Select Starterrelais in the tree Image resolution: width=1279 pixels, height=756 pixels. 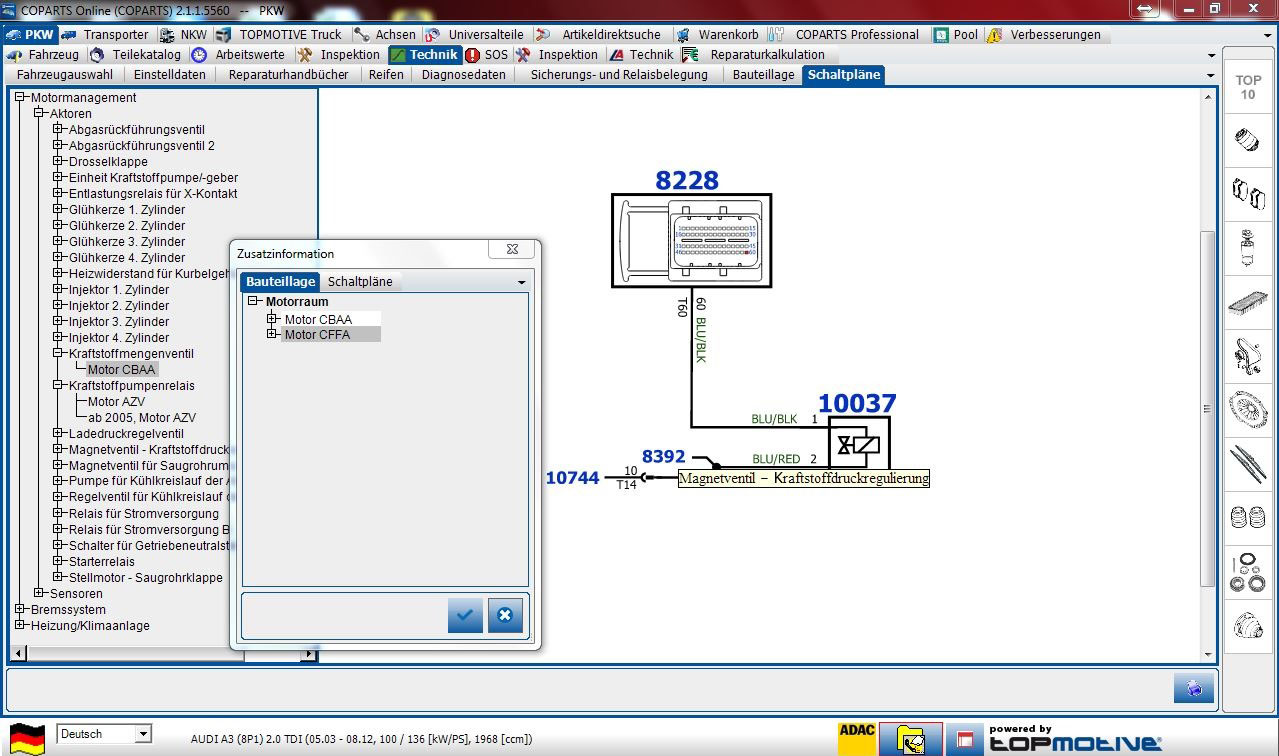pyautogui.click(x=101, y=562)
